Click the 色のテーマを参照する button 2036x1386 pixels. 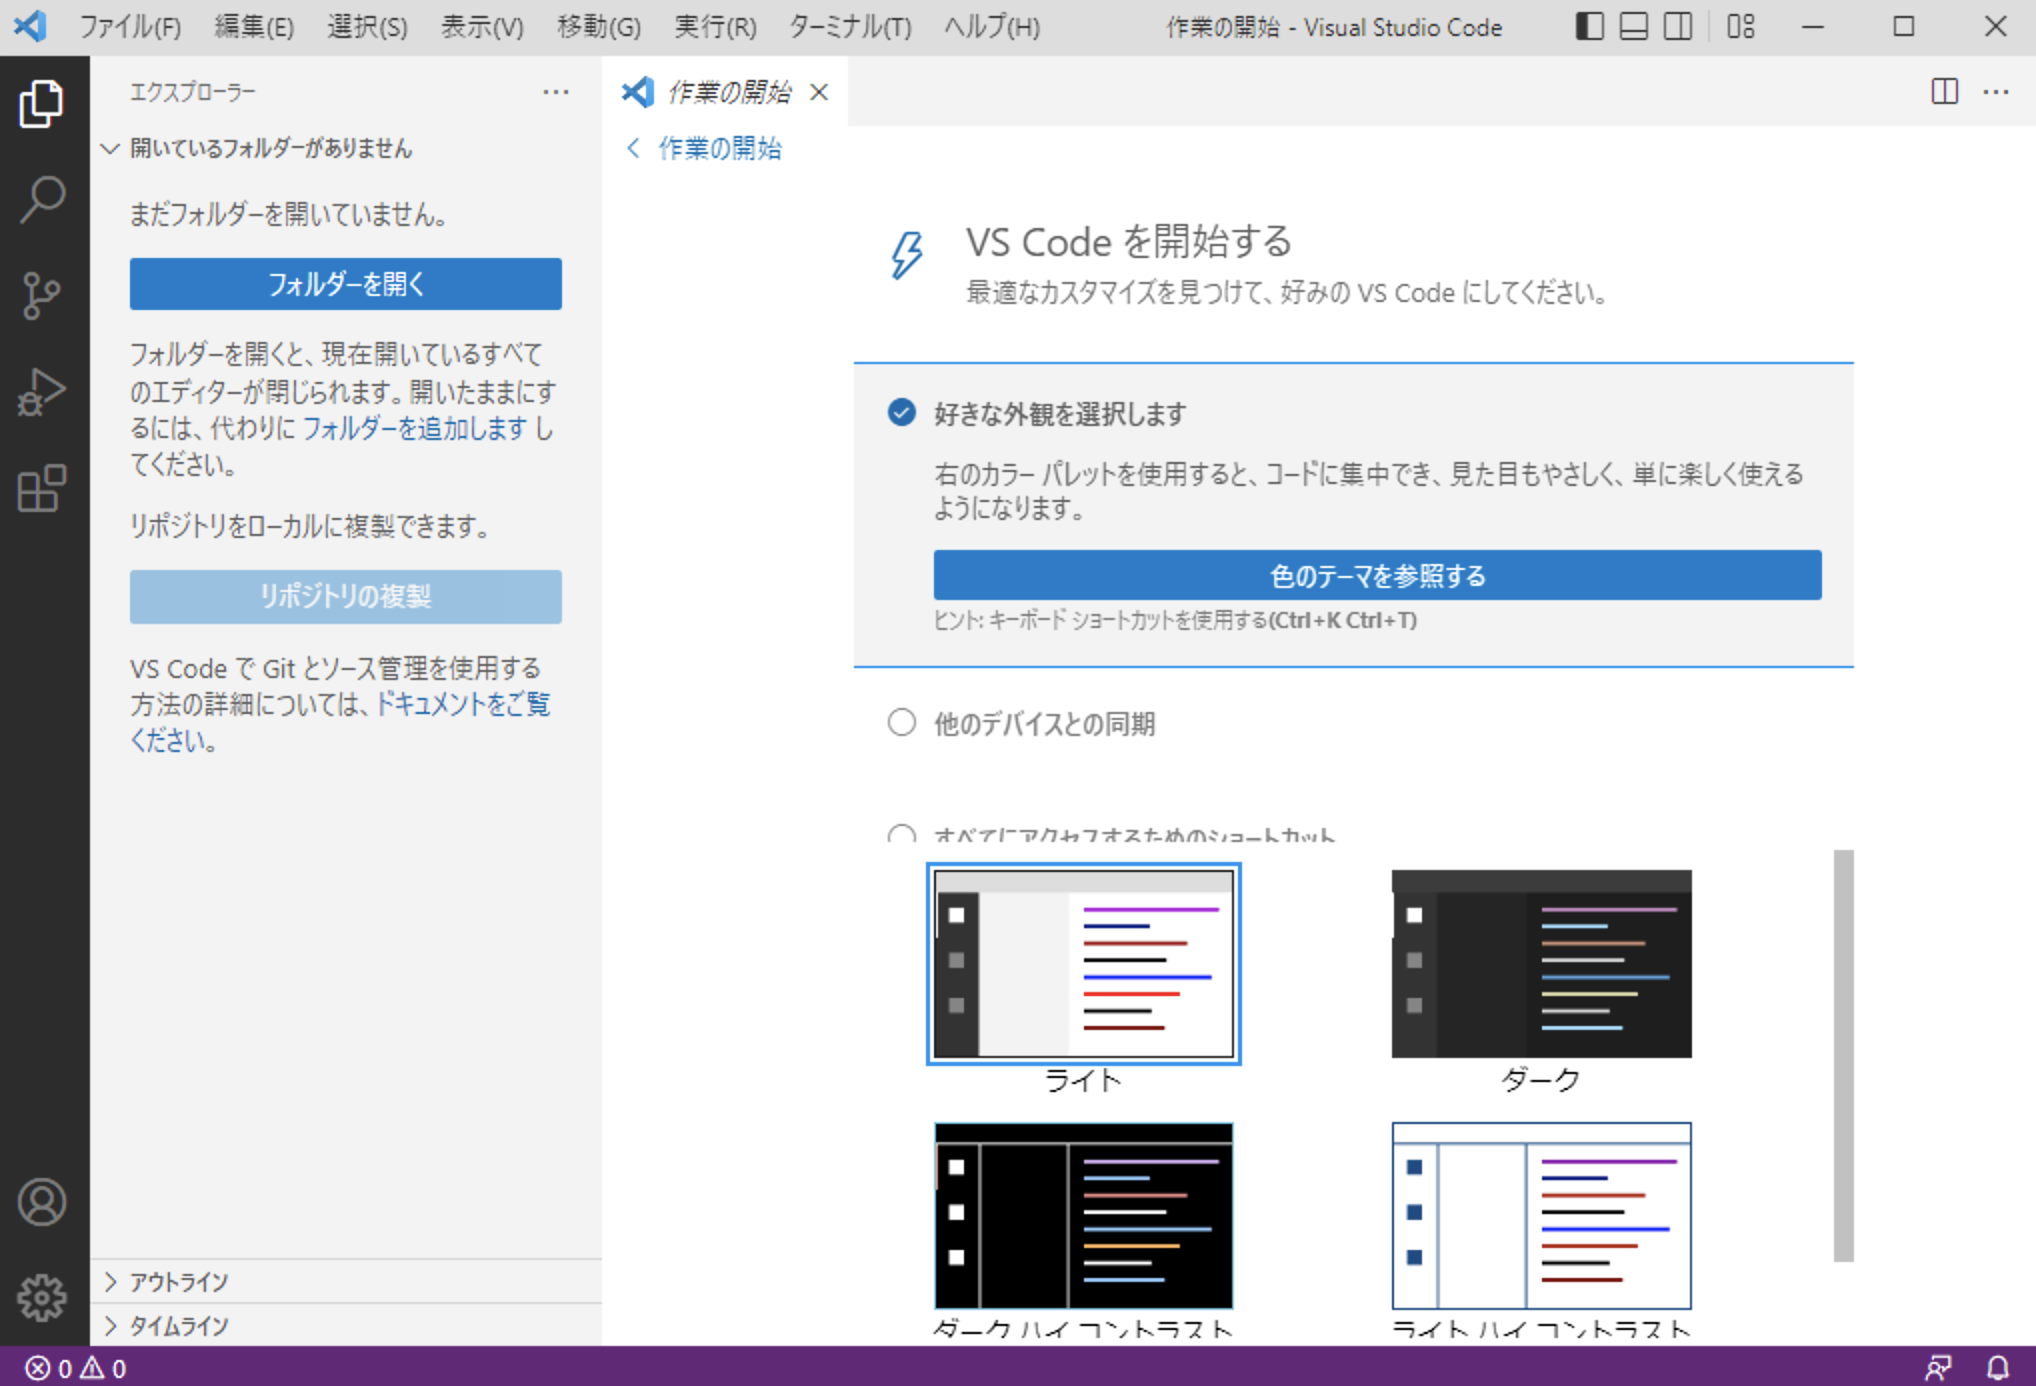[x=1377, y=575]
